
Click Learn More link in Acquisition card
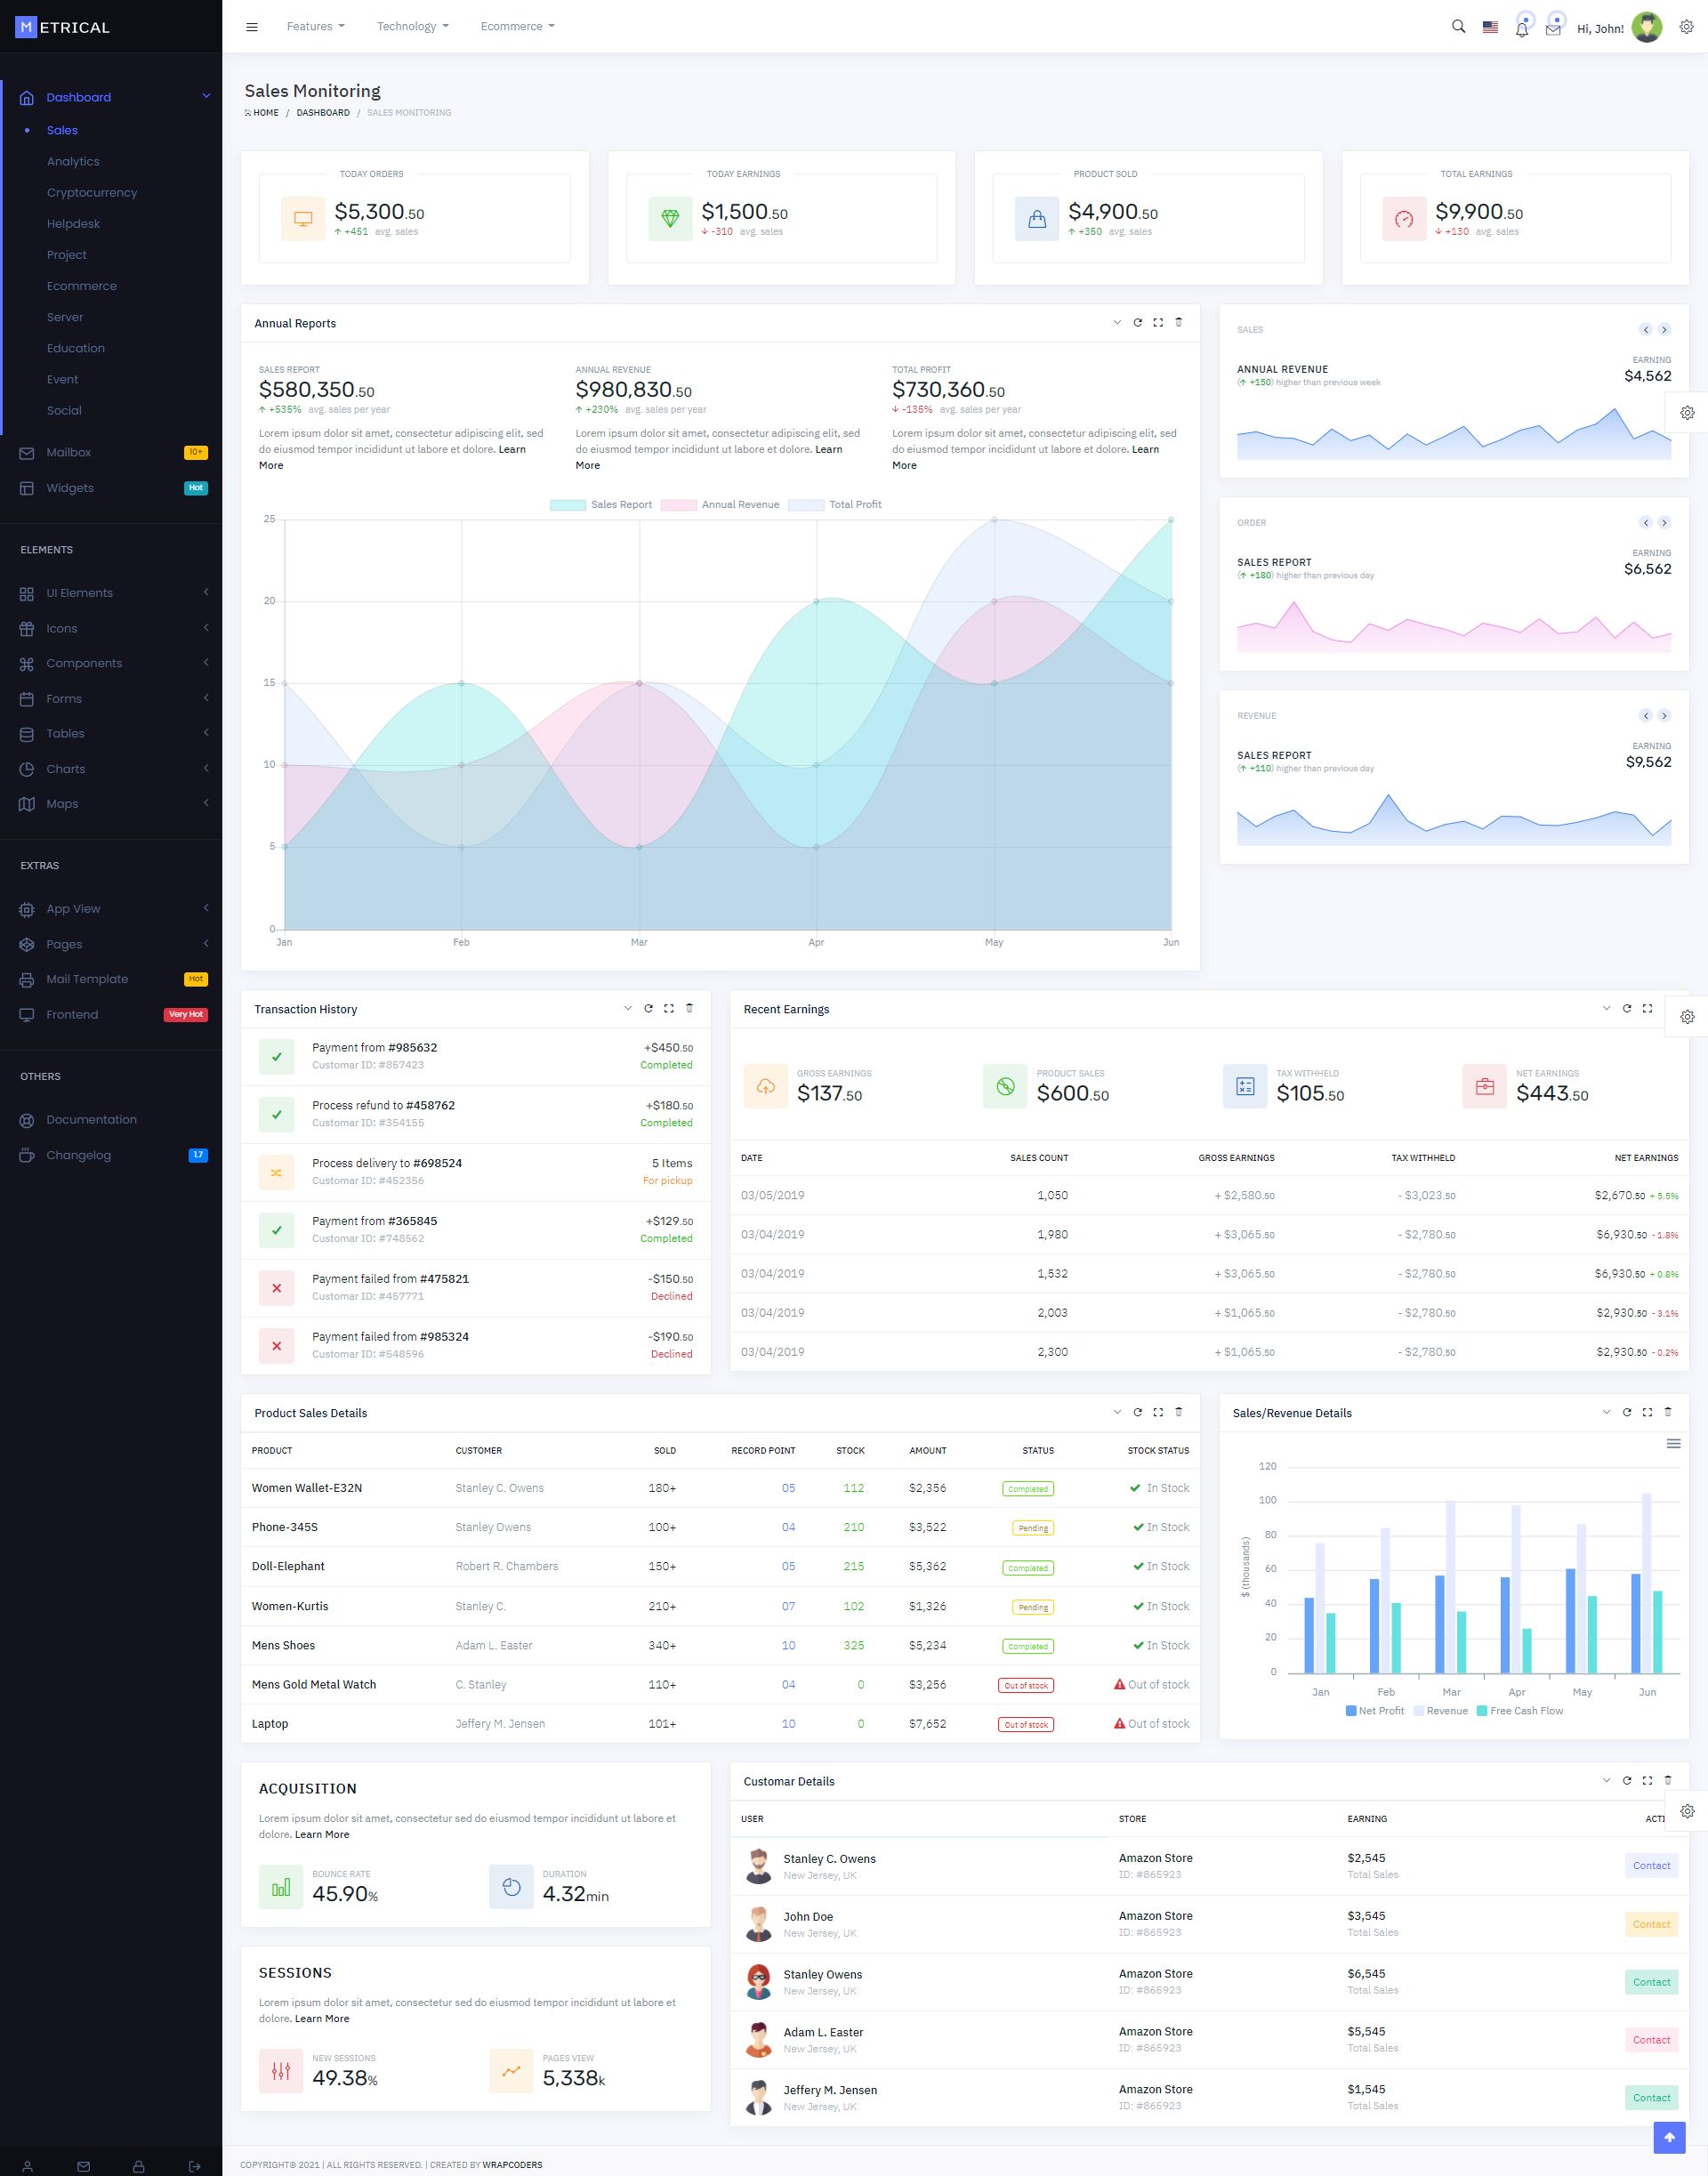click(x=322, y=1834)
